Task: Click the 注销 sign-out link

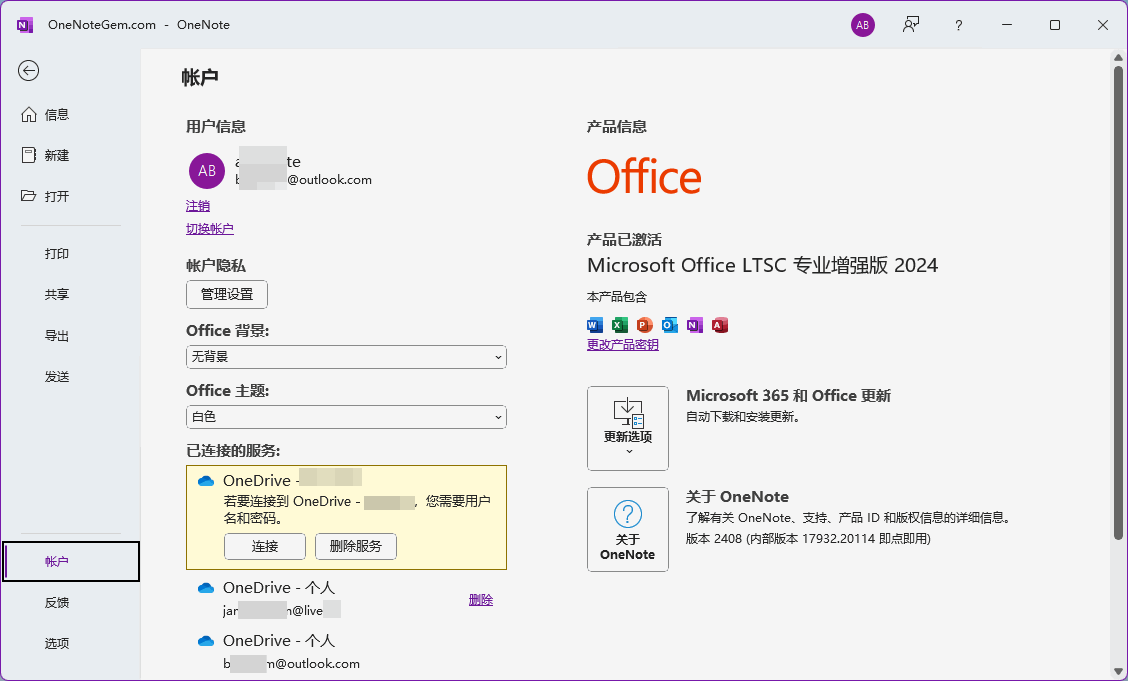Action: coord(198,206)
